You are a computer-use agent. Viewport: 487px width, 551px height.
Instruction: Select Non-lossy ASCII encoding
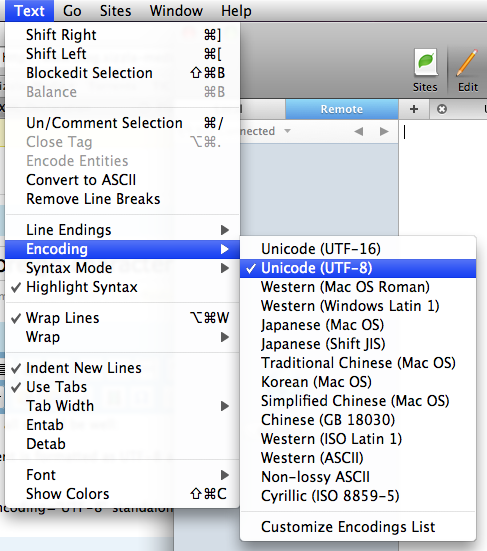[358, 477]
